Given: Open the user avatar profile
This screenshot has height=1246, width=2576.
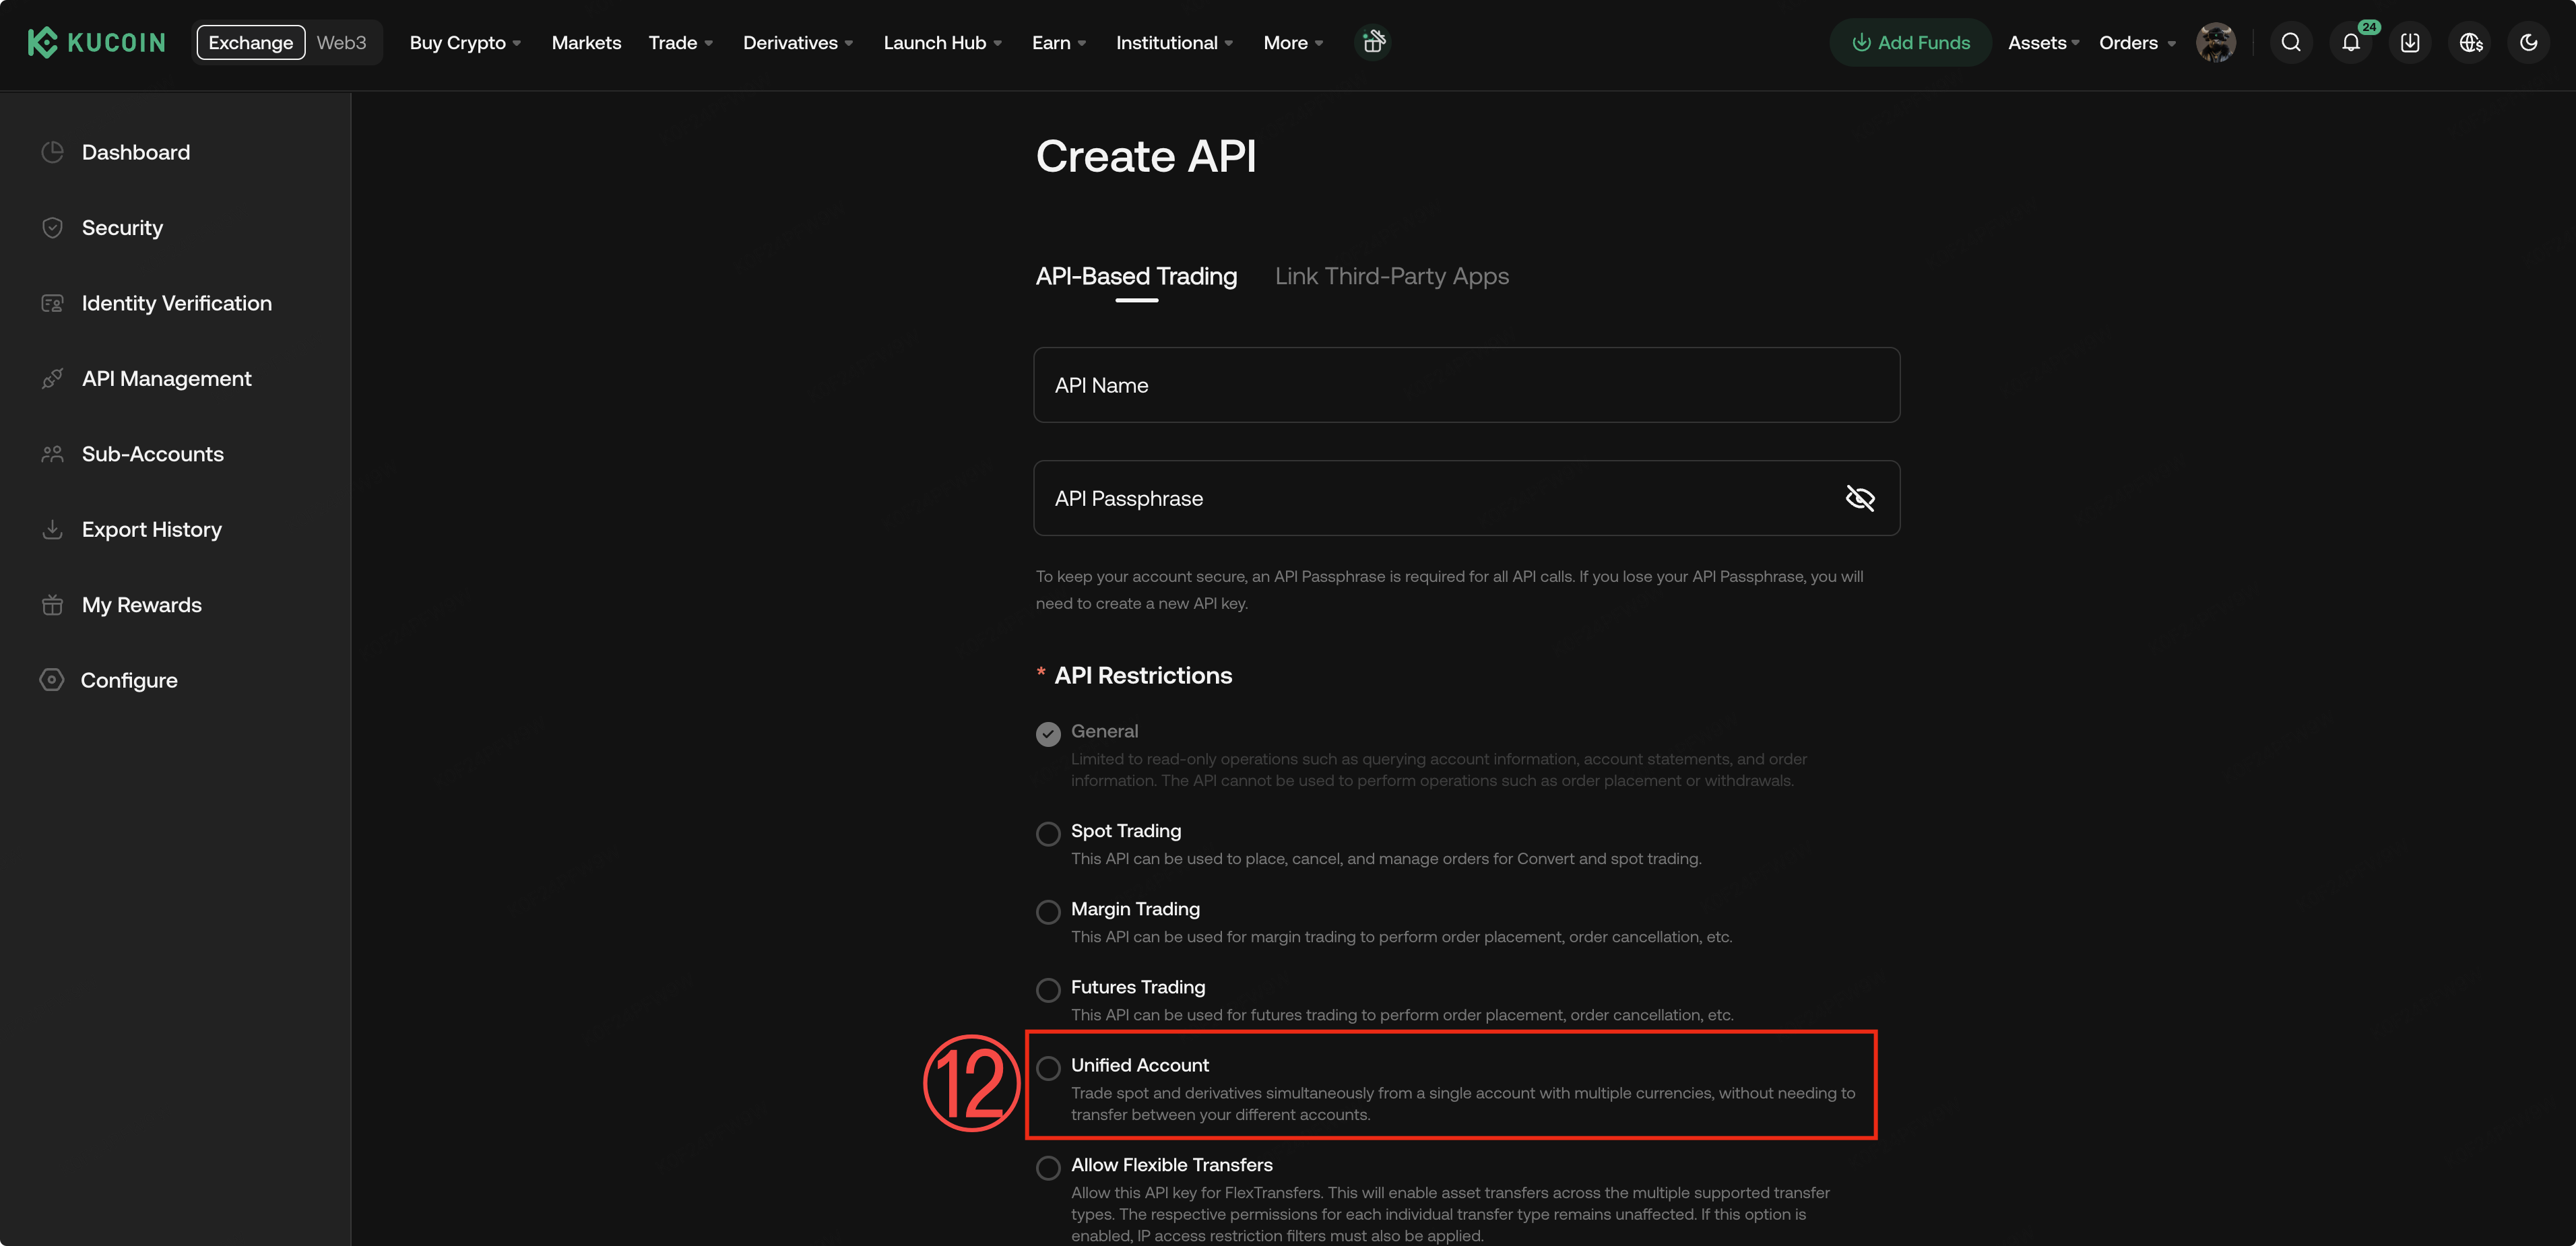Looking at the screenshot, I should point(2215,43).
